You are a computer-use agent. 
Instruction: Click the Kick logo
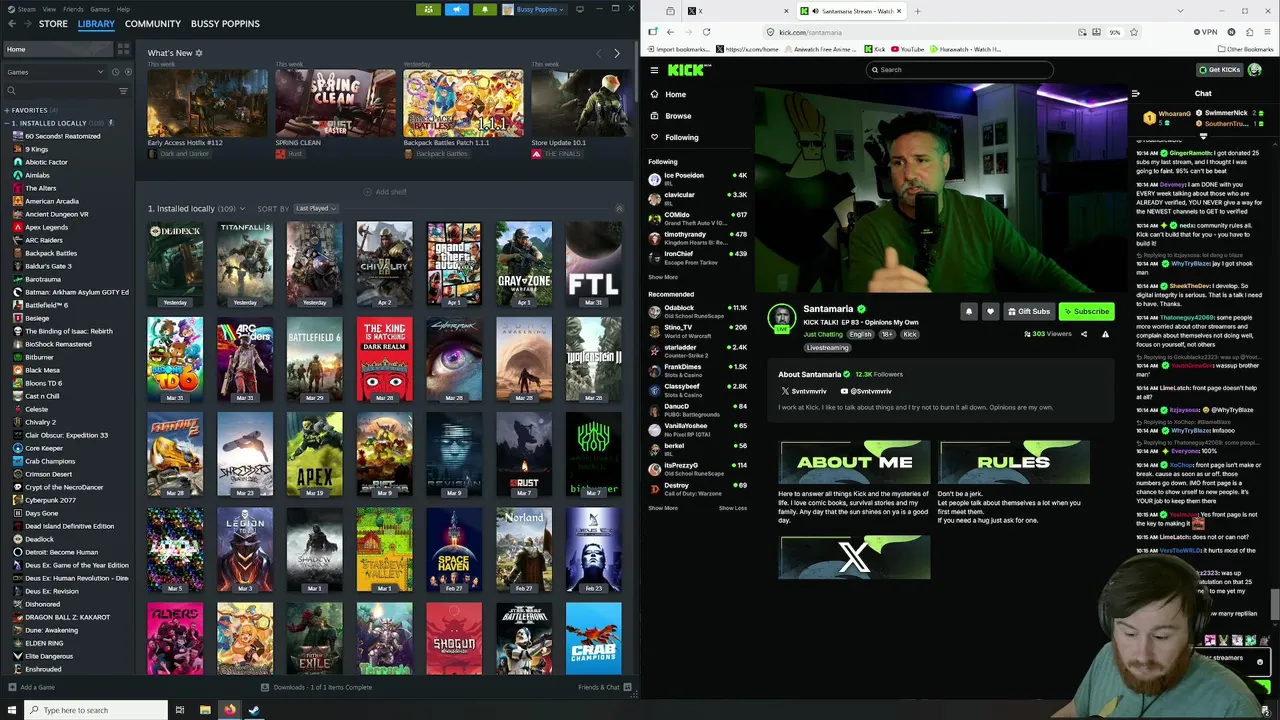(x=689, y=69)
